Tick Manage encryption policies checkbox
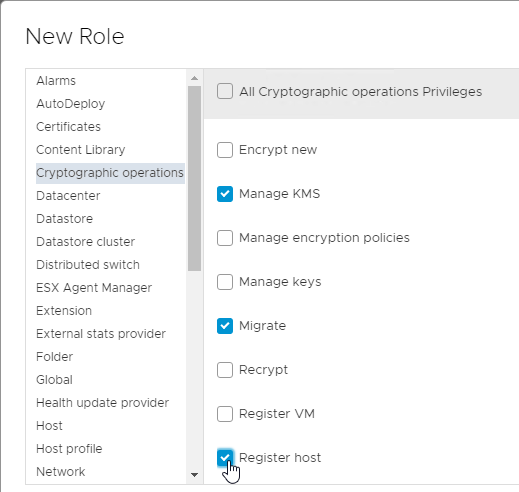519x492 pixels. [225, 238]
